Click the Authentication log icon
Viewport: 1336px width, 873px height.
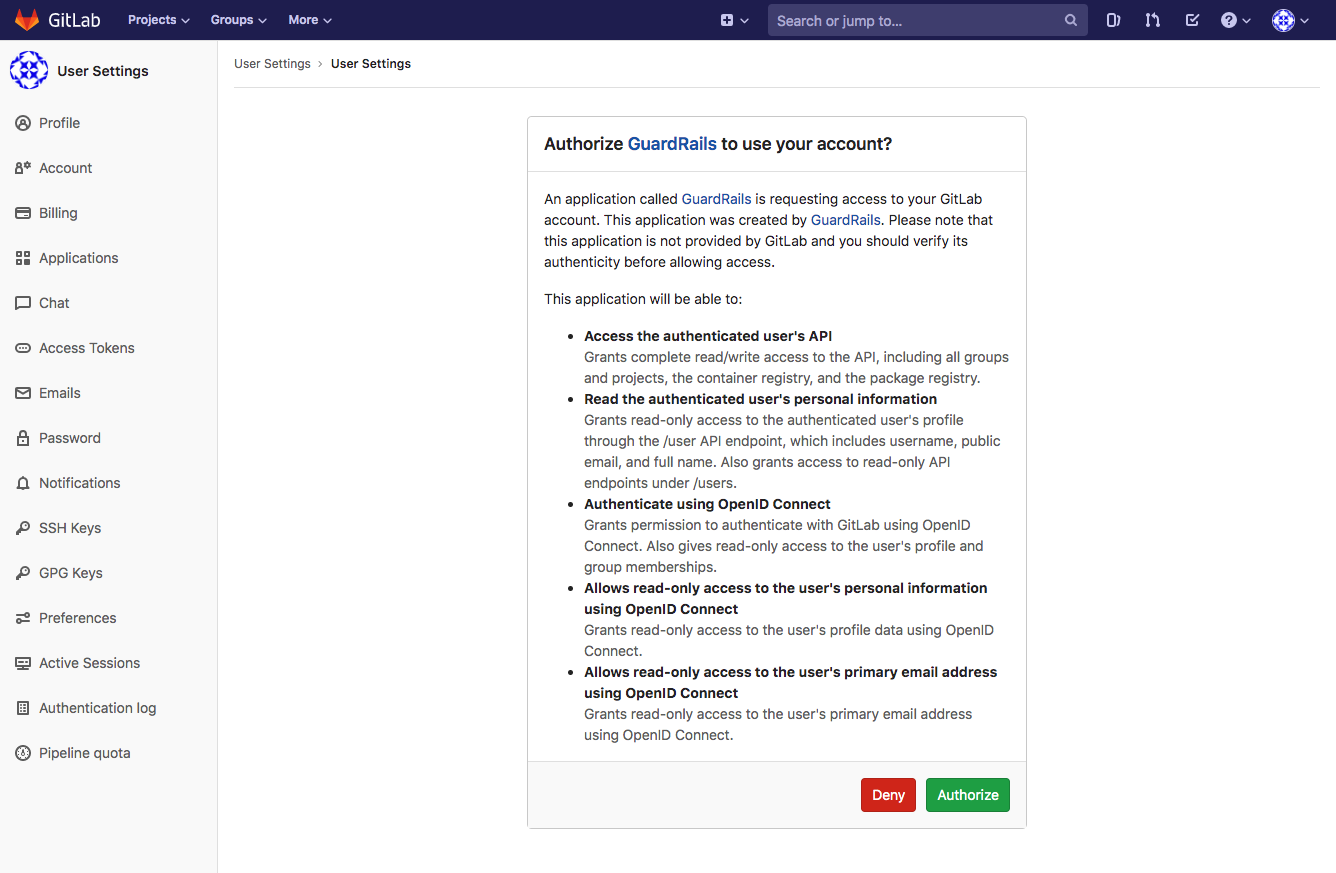point(23,708)
